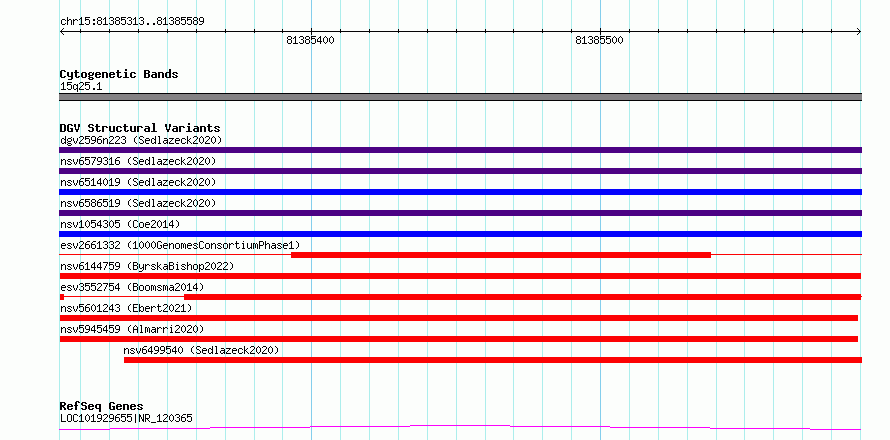Click the RefSeq Genes track title
Viewport: 890px width, 440px height.
(102, 406)
